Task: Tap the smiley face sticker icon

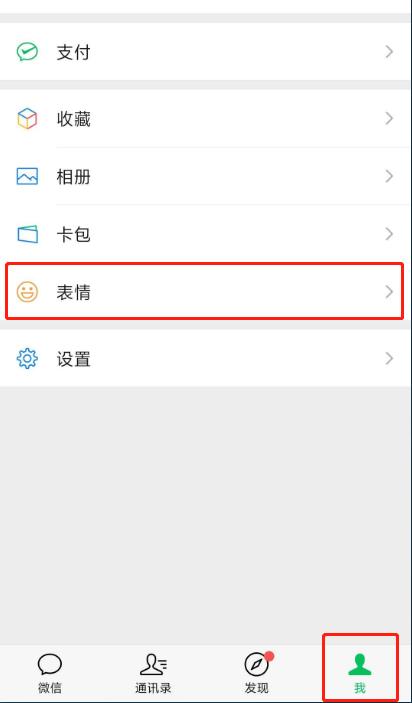Action: click(x=27, y=292)
